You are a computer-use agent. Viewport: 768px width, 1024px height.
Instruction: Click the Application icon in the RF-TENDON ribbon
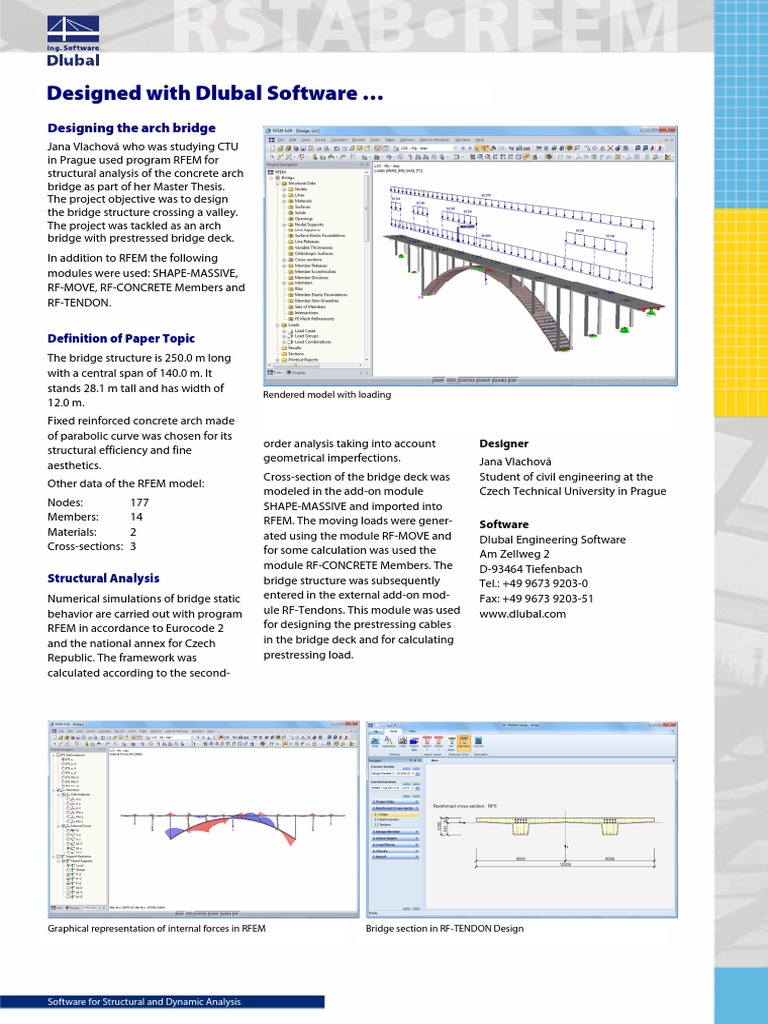tap(389, 743)
